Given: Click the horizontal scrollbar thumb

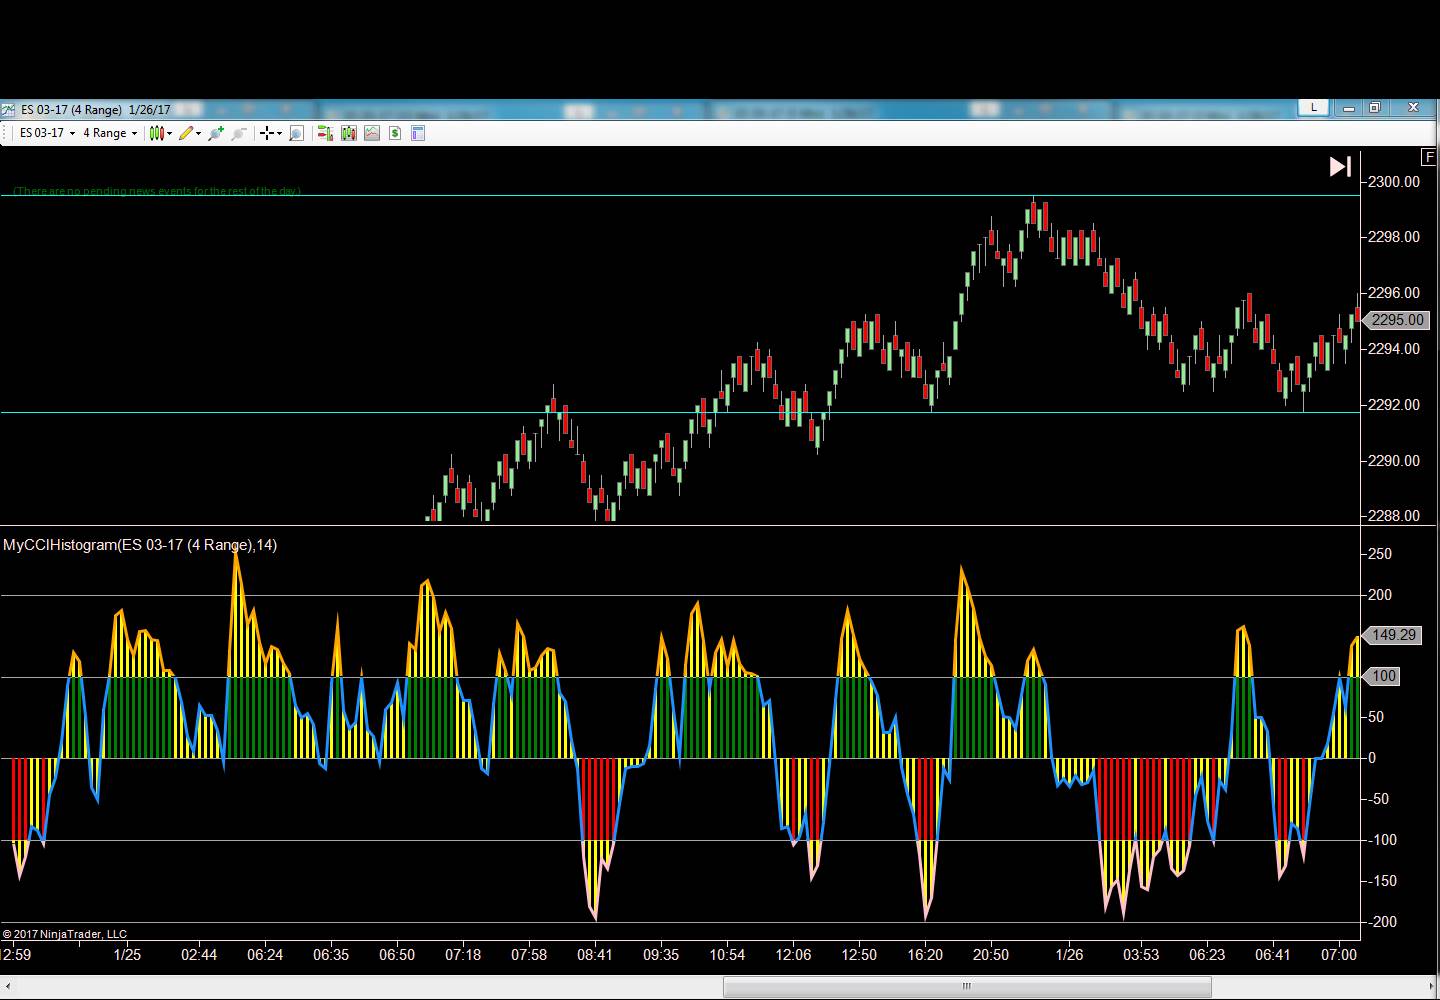Looking at the screenshot, I should 967,987.
